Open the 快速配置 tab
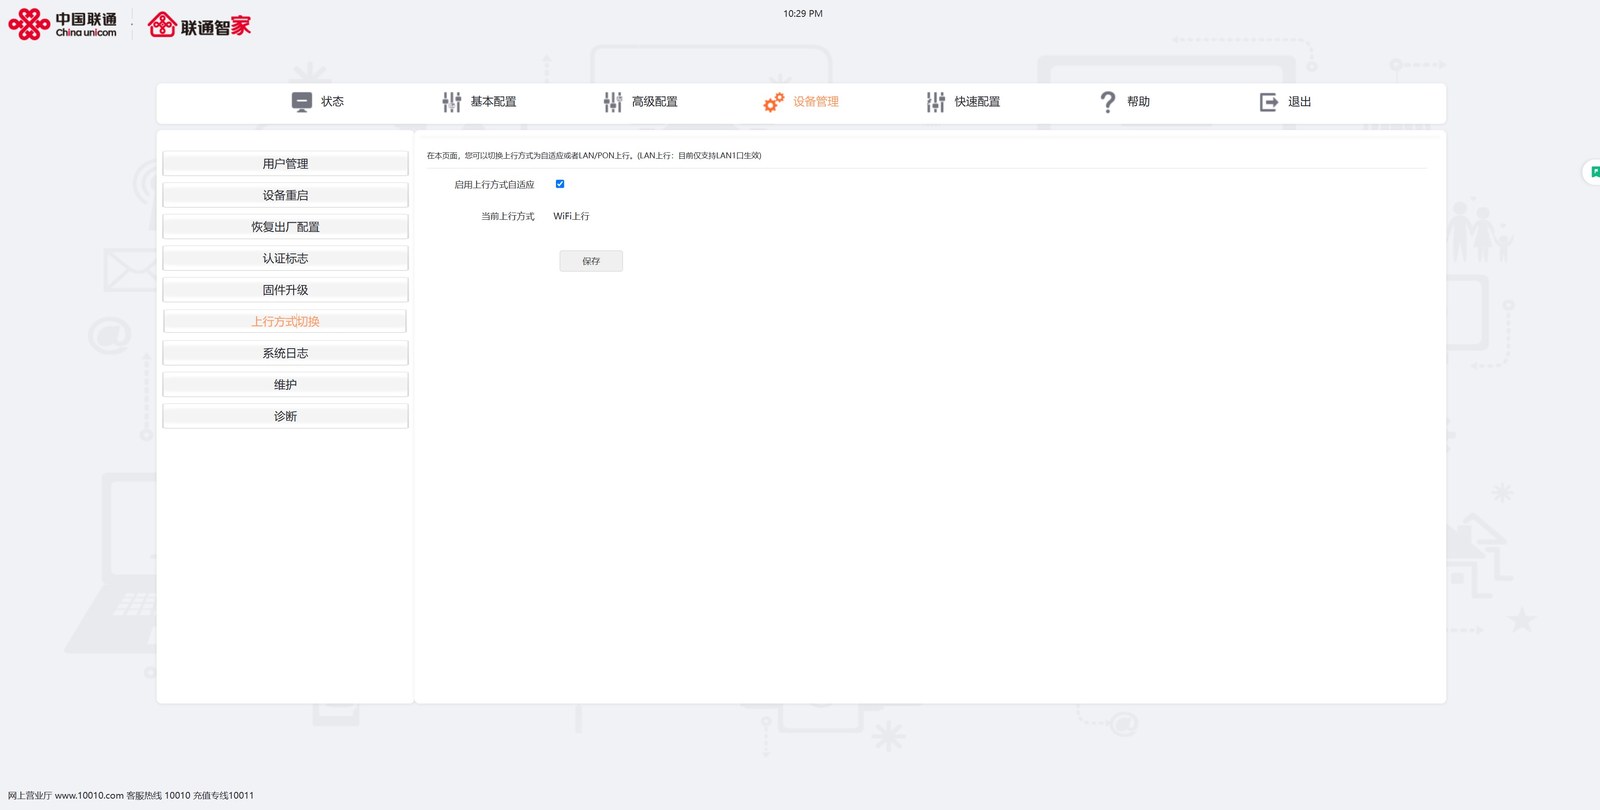Image resolution: width=1600 pixels, height=810 pixels. coord(977,102)
